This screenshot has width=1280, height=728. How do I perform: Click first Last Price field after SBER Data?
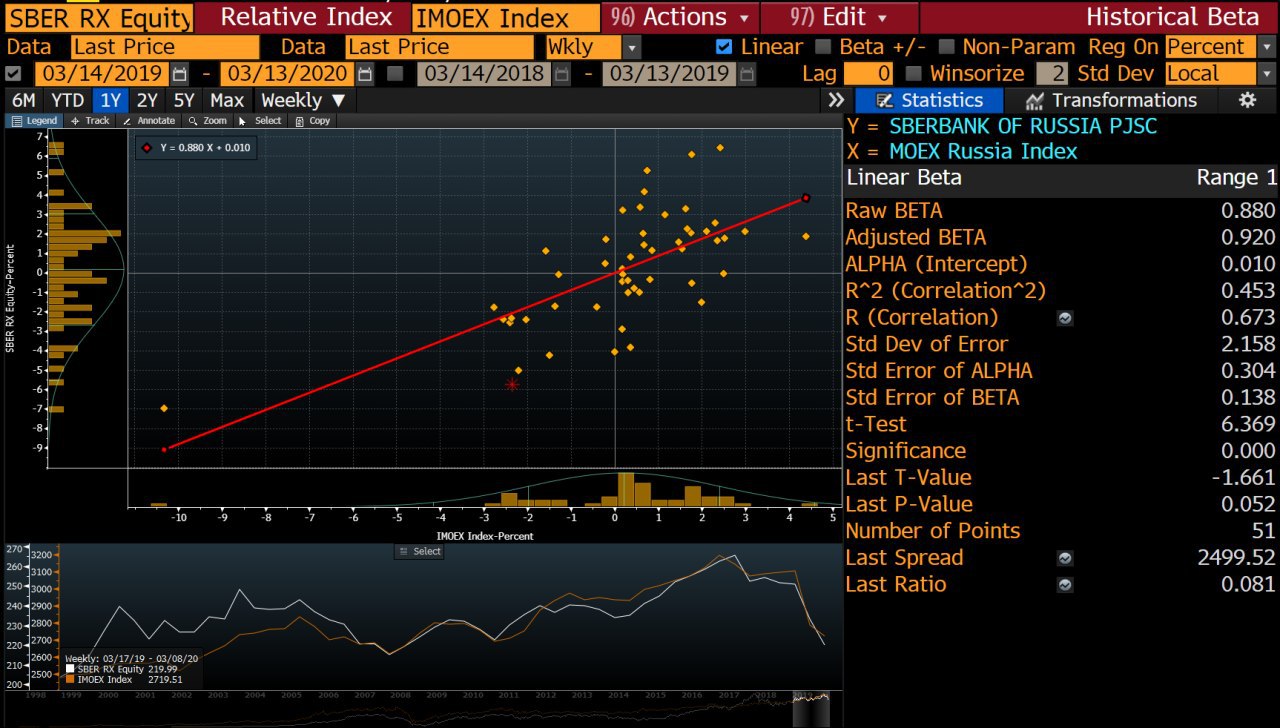click(165, 47)
